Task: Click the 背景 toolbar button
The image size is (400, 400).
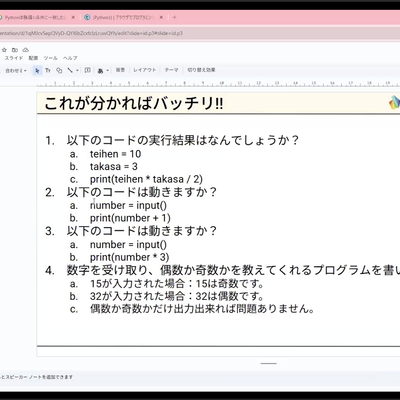Action: (x=120, y=70)
